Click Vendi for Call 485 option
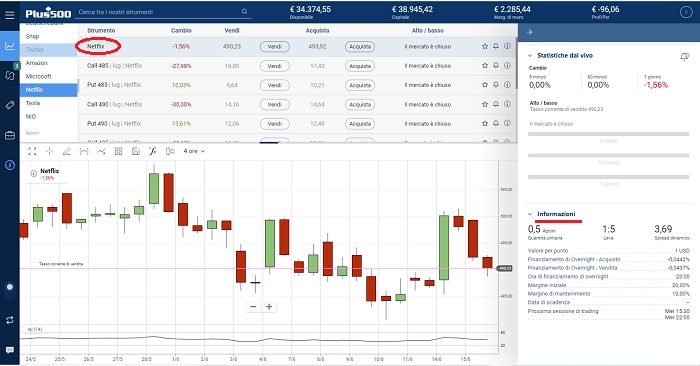The width and height of the screenshot is (700, 366). tap(275, 66)
